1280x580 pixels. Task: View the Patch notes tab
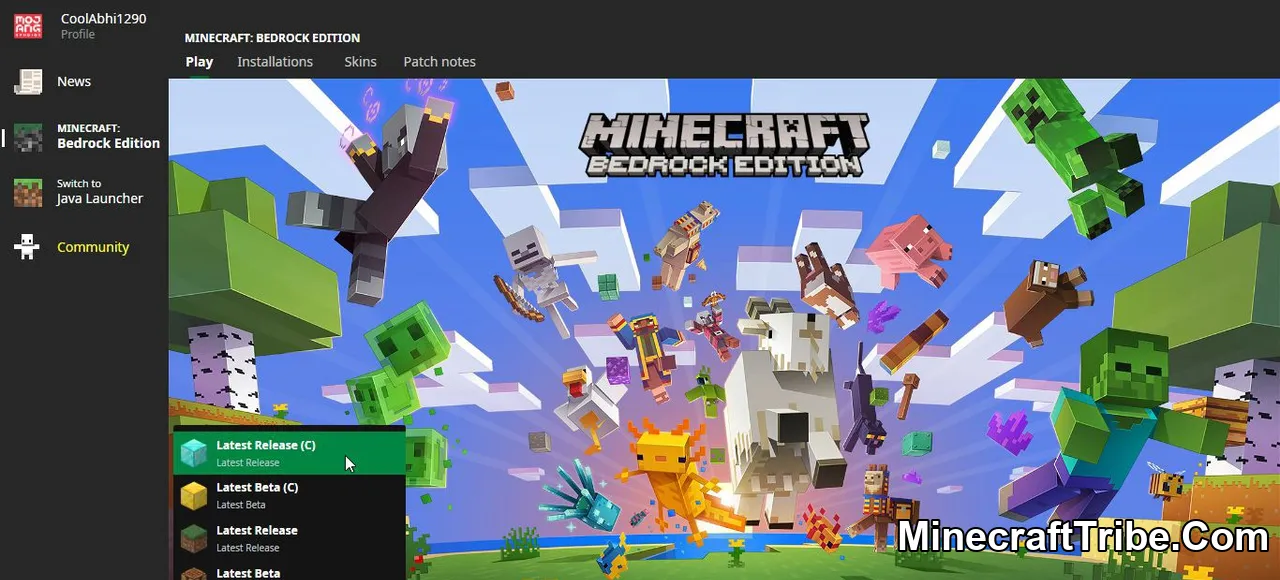click(x=439, y=62)
